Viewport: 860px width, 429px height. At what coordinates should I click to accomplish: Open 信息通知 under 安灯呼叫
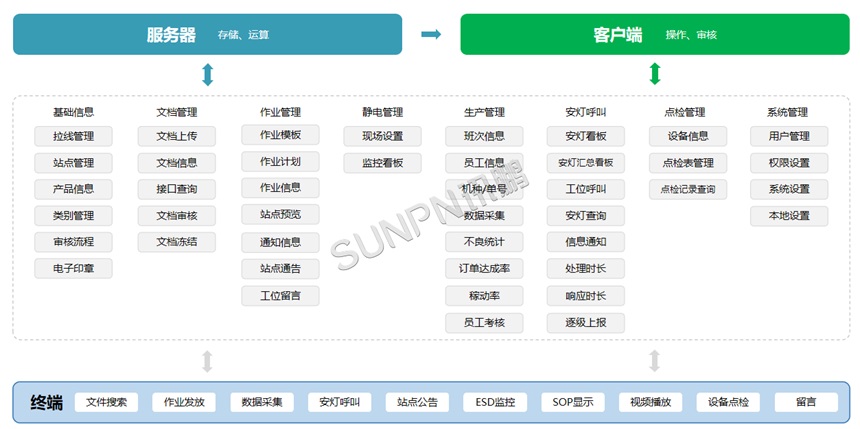586,242
